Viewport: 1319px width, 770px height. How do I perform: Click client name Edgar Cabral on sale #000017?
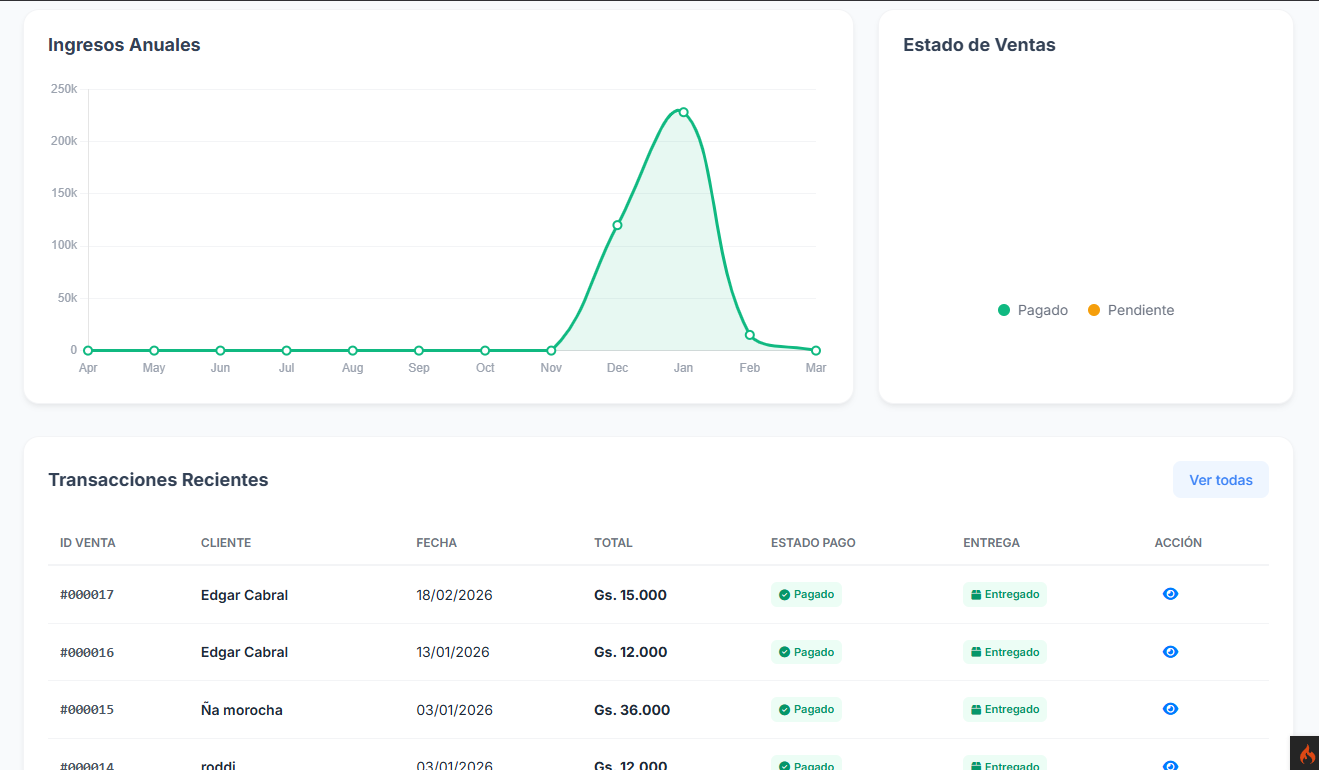244,595
